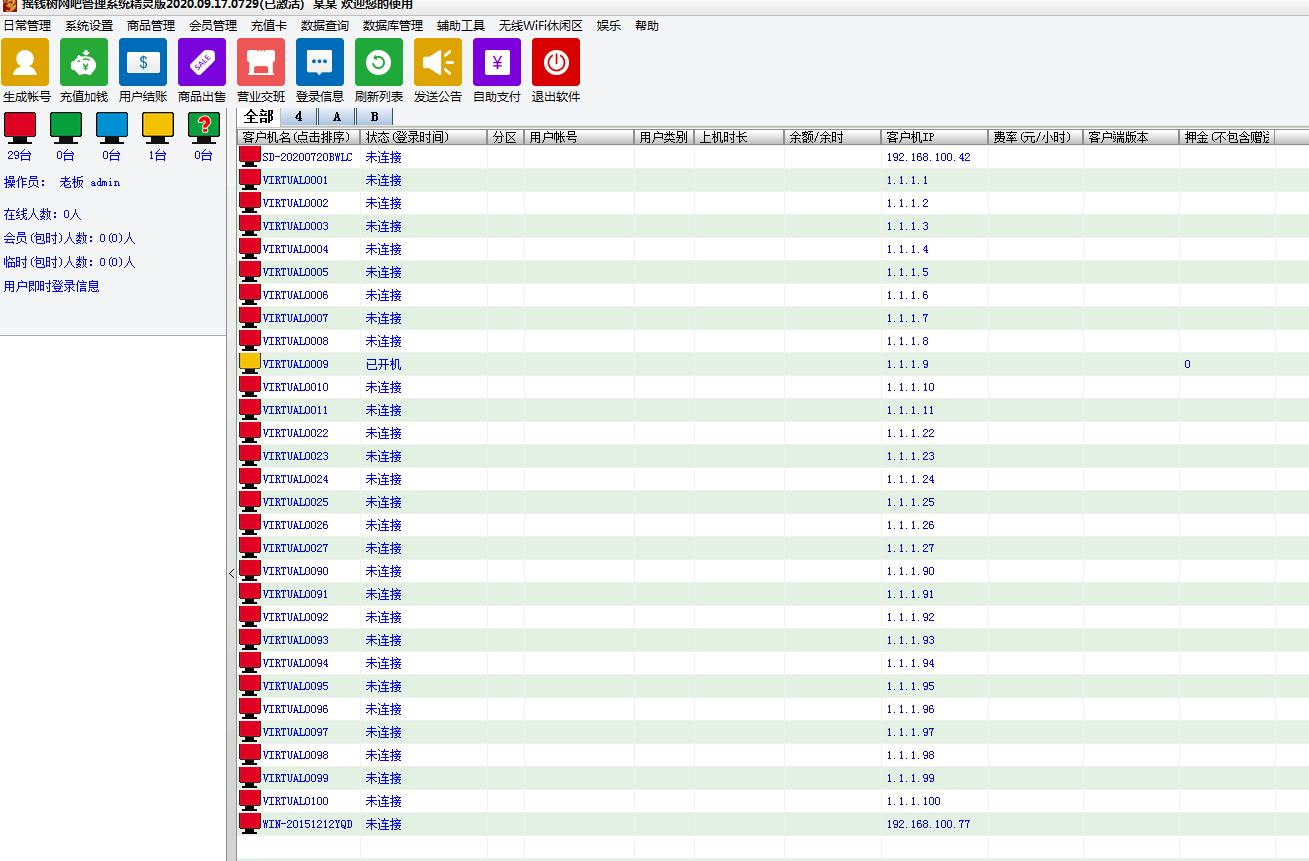The height and width of the screenshot is (861, 1309).
Task: Open 商品出售 product sale icon
Action: (202, 63)
